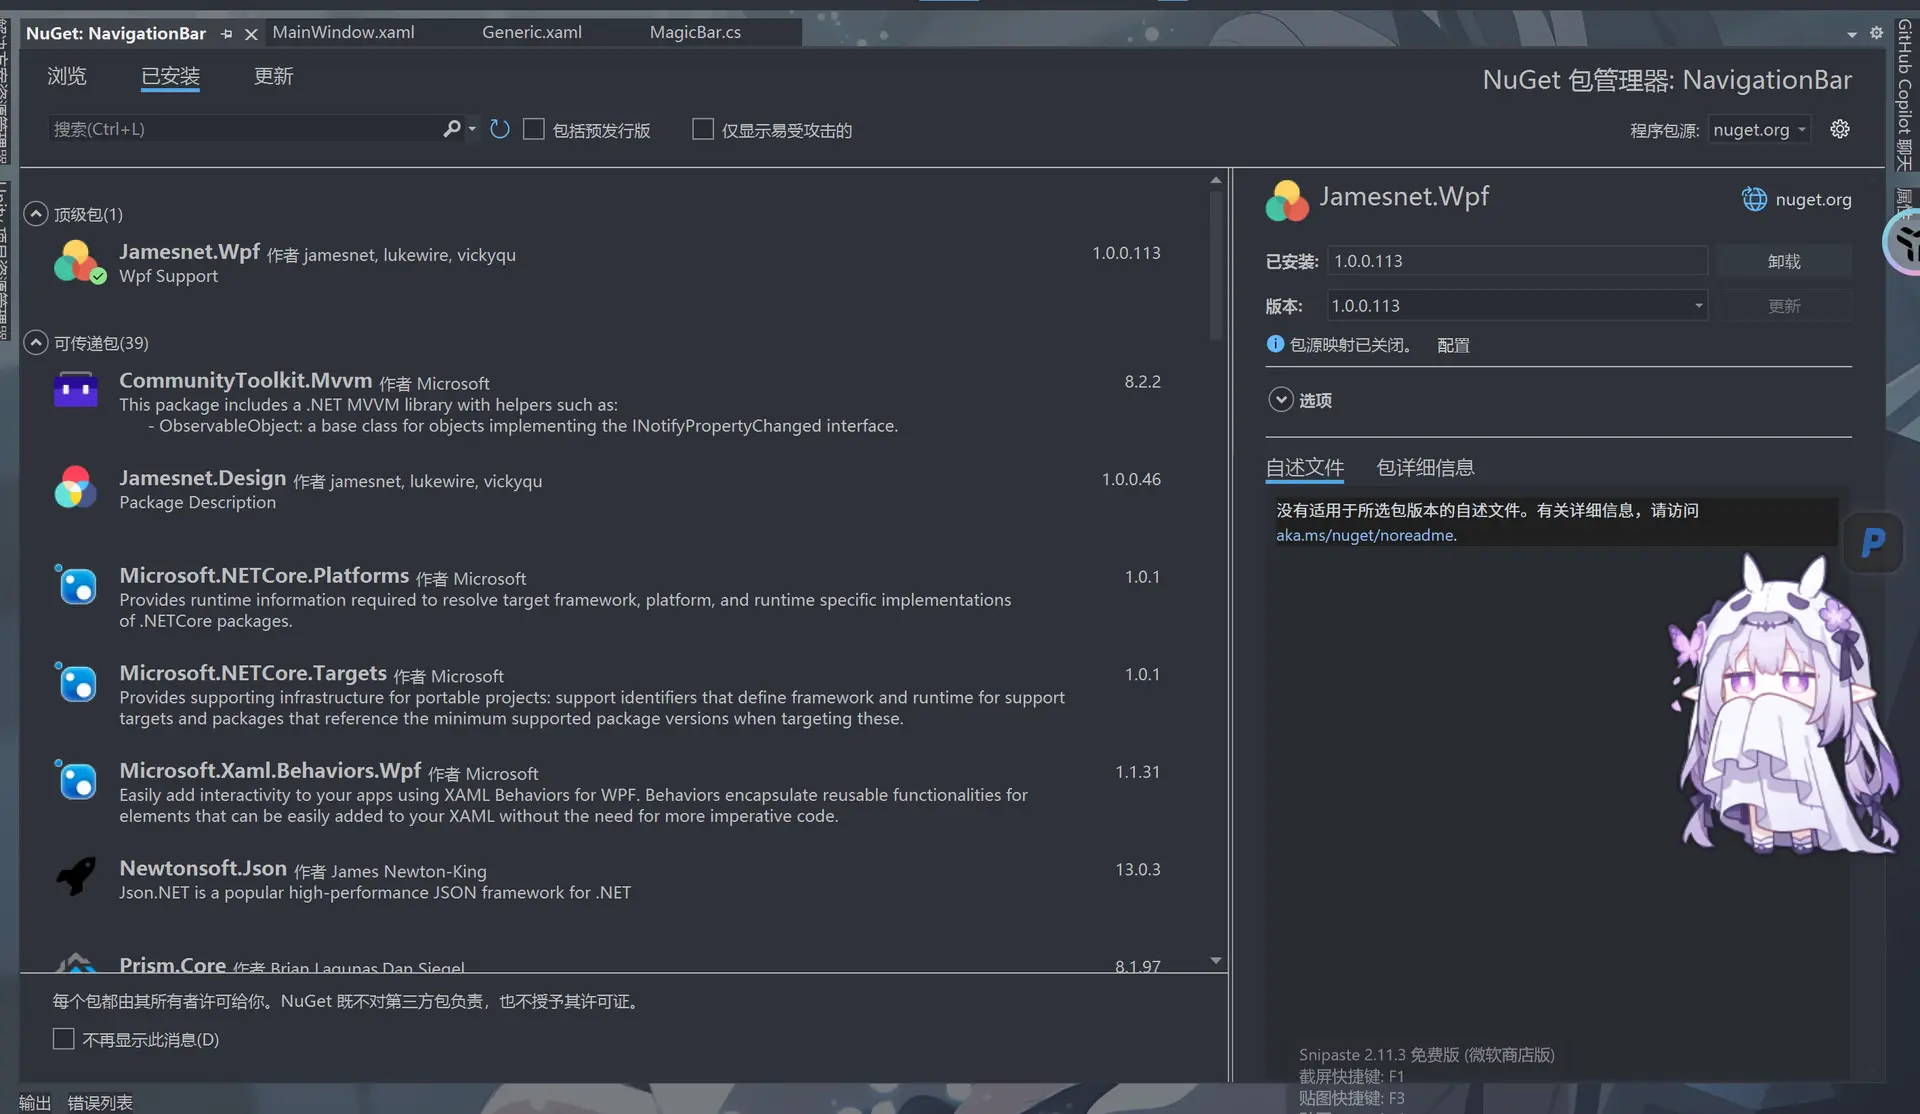Click the globe icon beside nuget.org

click(1754, 199)
